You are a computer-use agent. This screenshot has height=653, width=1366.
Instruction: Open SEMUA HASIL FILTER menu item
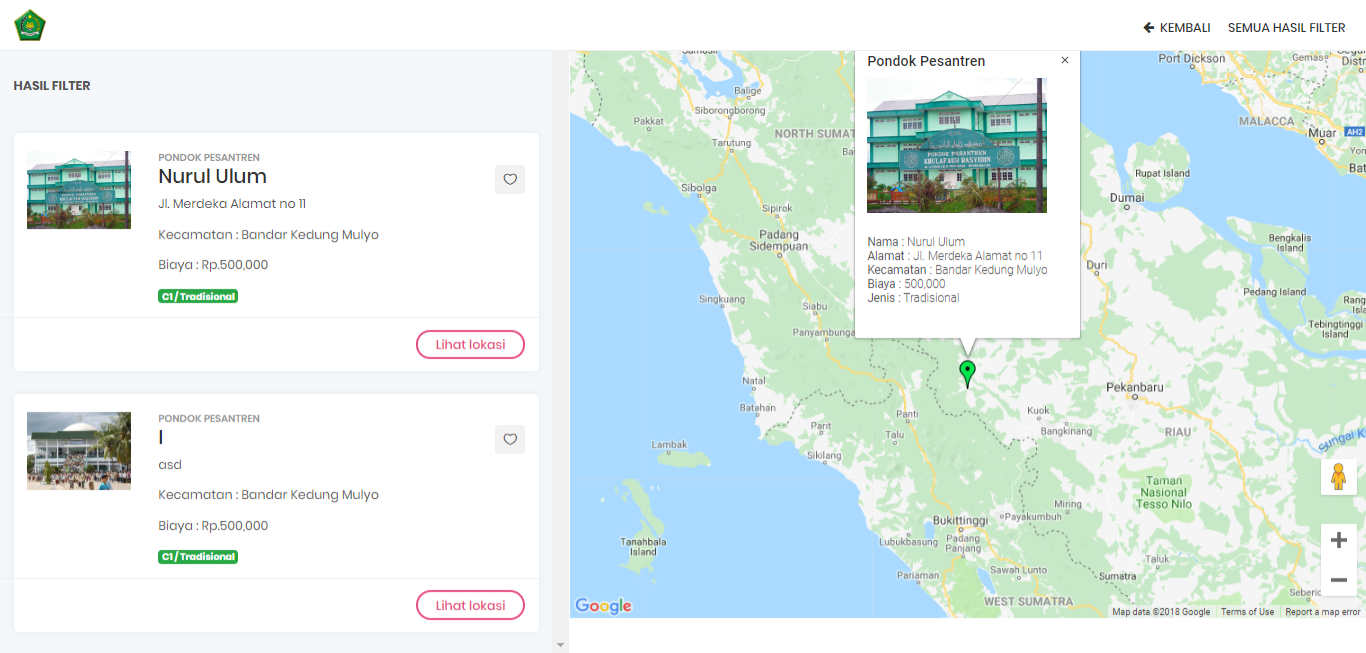coord(1286,28)
